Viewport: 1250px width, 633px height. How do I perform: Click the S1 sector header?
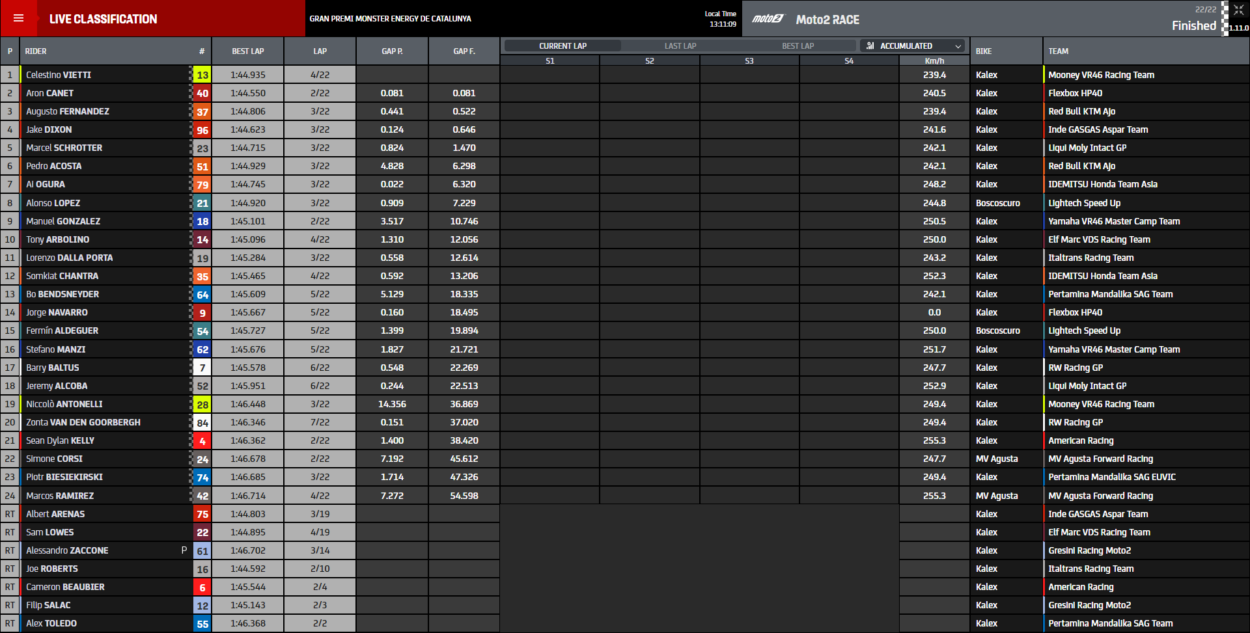(550, 61)
